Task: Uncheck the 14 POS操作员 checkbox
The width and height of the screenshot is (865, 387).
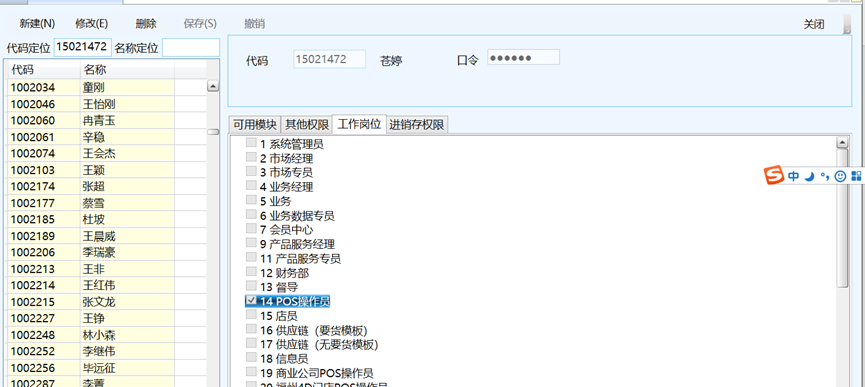Action: [251, 300]
